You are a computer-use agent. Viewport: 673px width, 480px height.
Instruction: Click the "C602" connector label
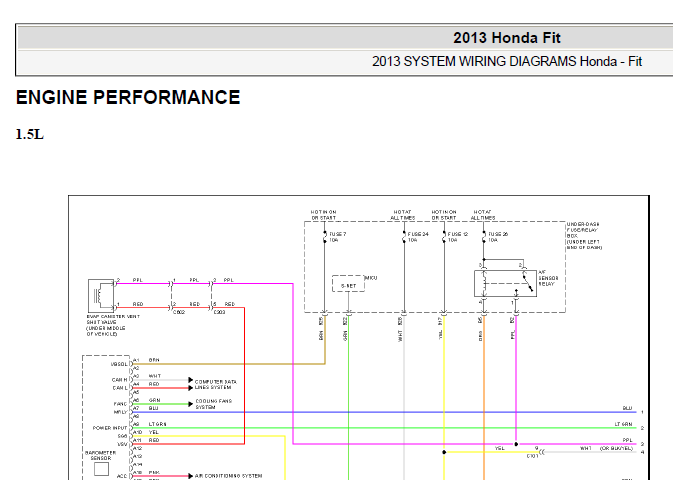[179, 312]
